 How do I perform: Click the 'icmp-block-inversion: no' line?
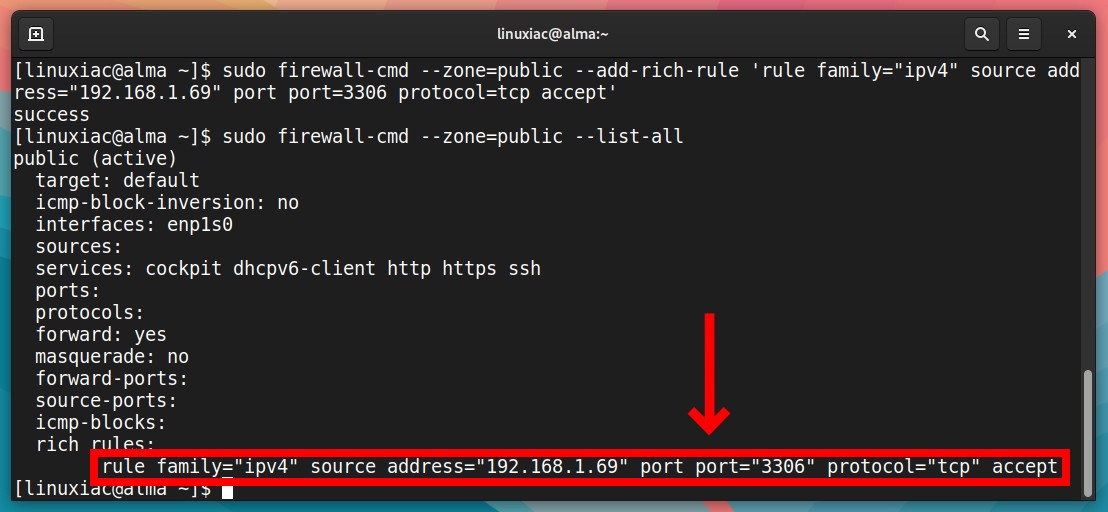(167, 203)
